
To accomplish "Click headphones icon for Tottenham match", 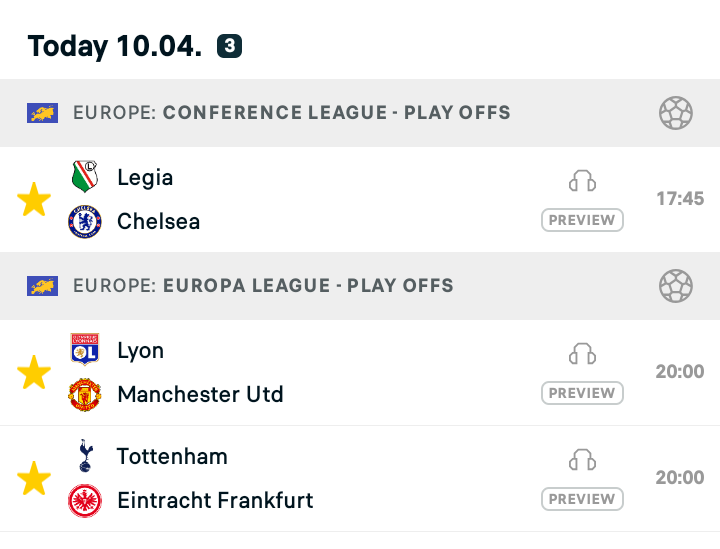I will tap(582, 460).
